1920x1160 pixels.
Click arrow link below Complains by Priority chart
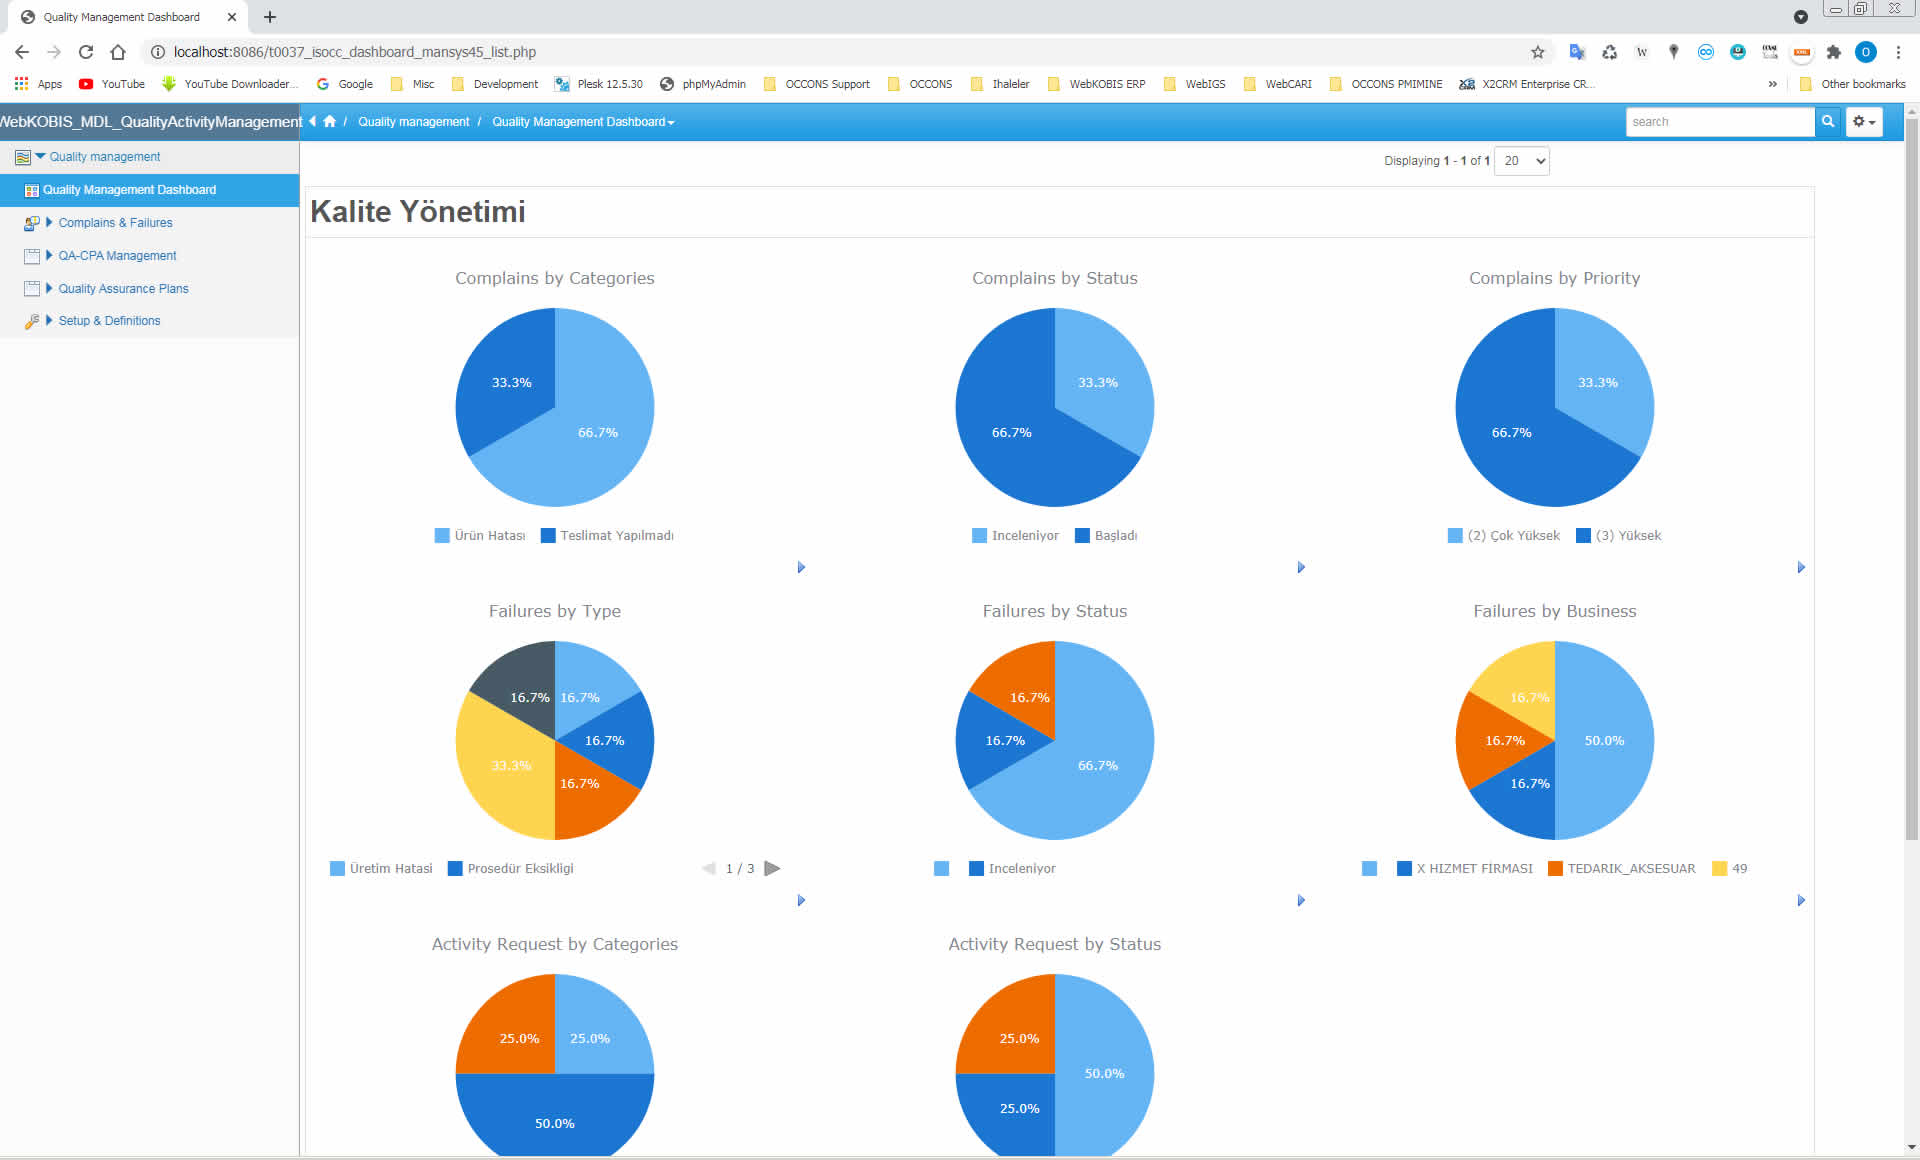[1801, 568]
